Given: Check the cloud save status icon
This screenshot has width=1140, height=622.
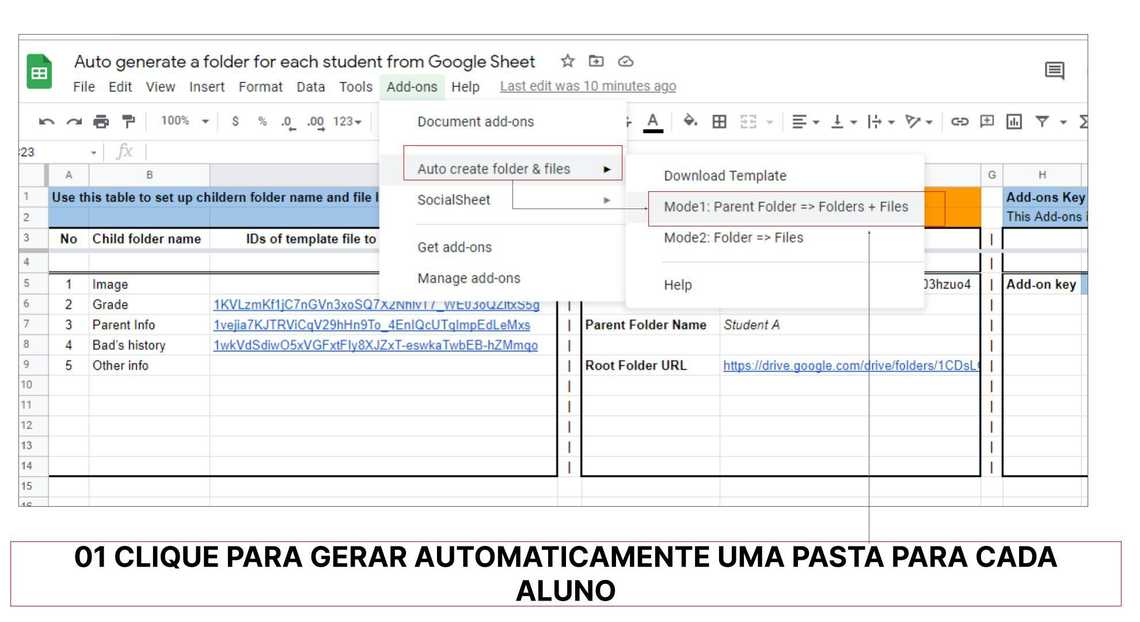Looking at the screenshot, I should [625, 61].
